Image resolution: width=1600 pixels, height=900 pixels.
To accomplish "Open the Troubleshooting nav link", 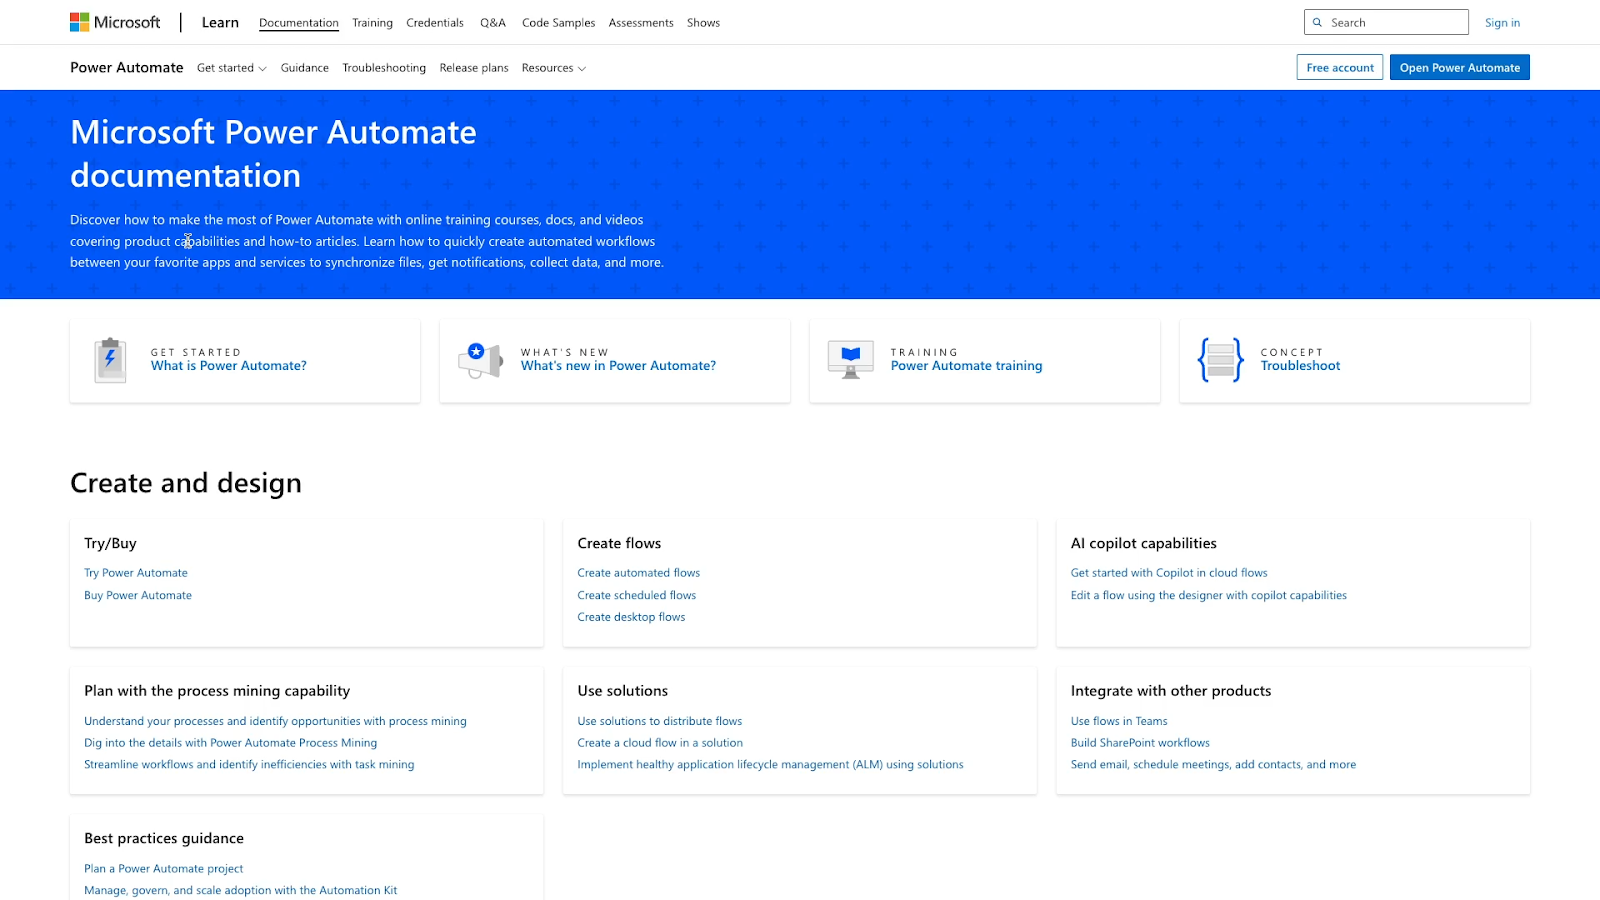I will (x=384, y=68).
